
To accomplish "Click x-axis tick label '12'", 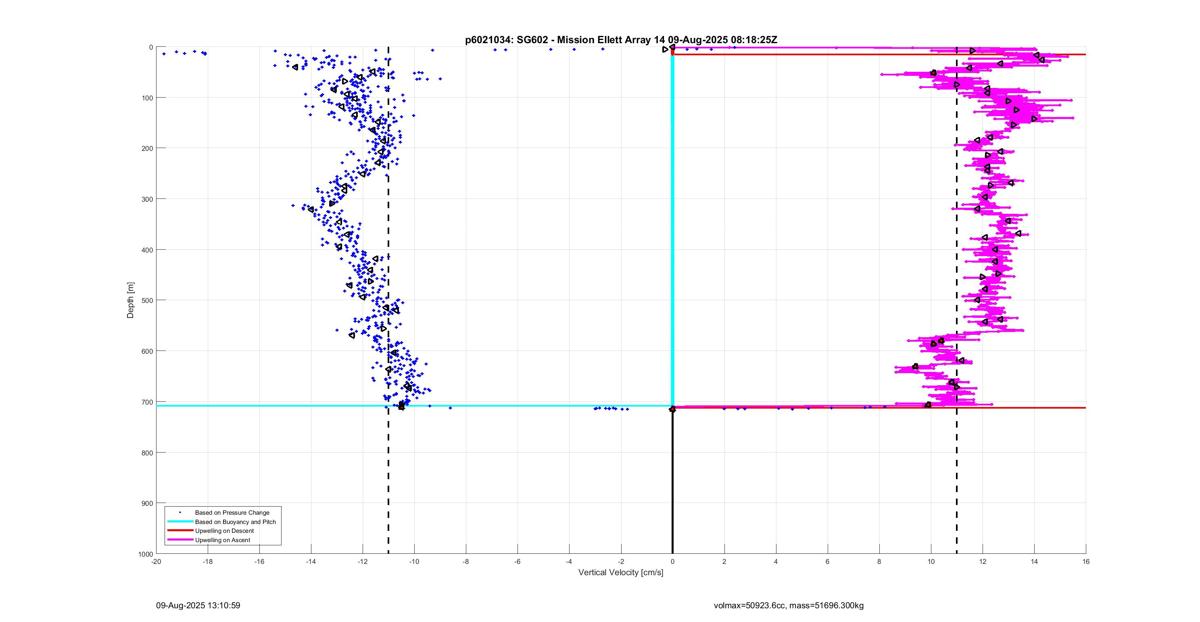I will [983, 562].
